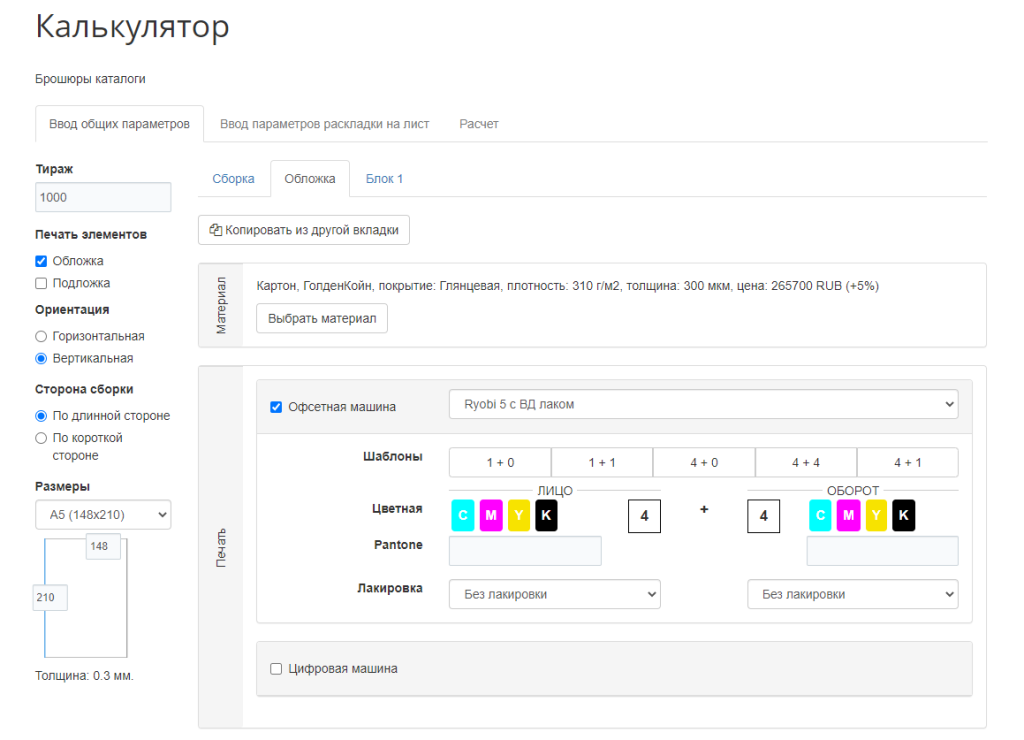
Task: Select the Горизонтальная orientation radio button
Action: click(x=41, y=337)
